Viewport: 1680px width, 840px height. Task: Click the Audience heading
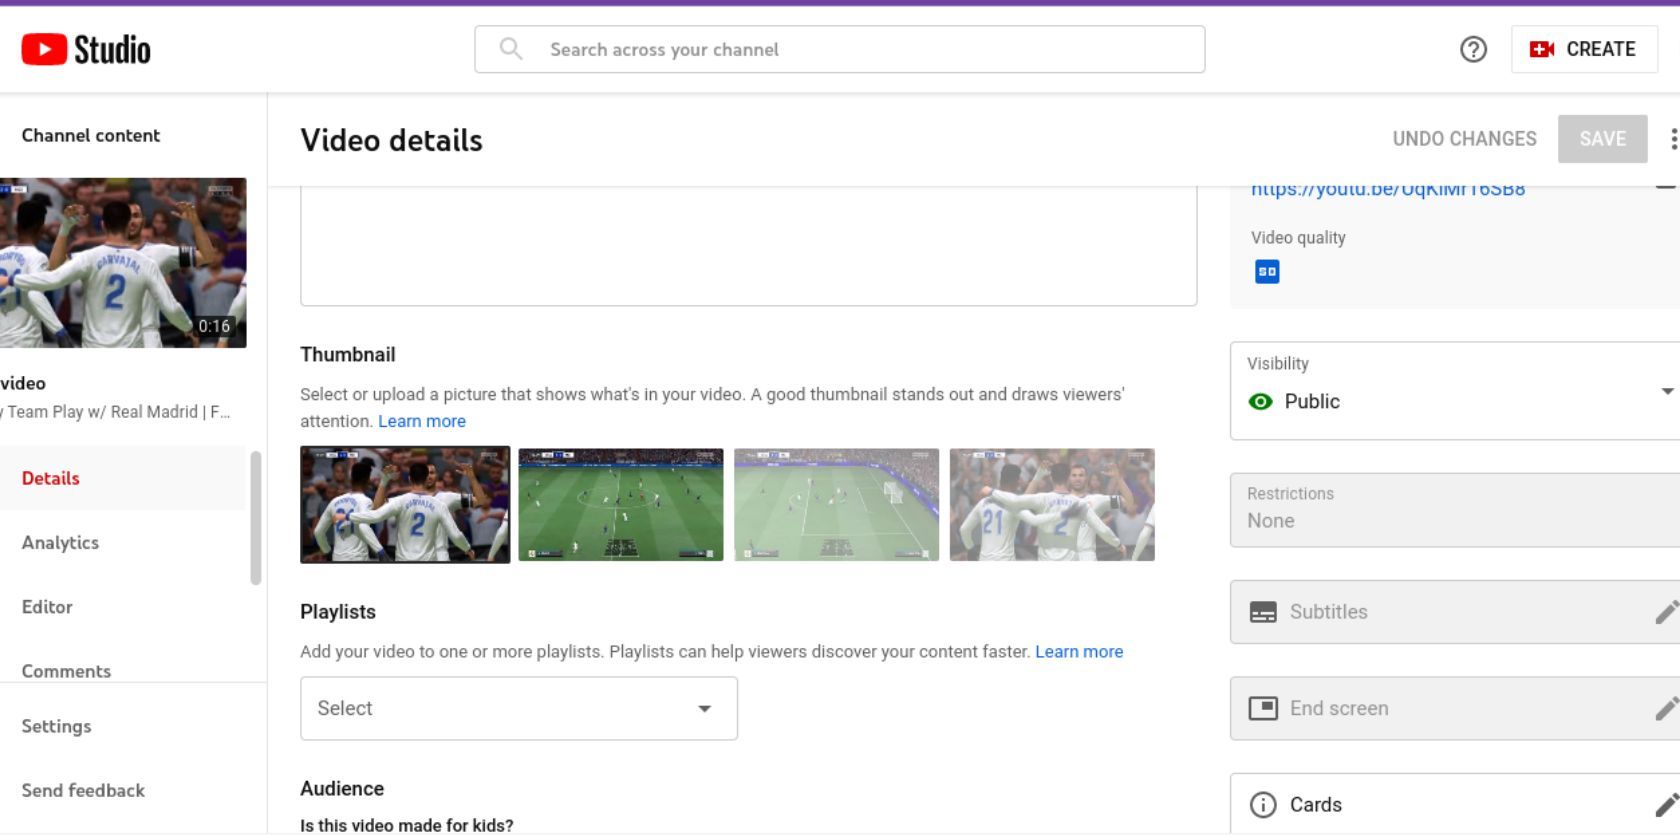pyautogui.click(x=342, y=788)
